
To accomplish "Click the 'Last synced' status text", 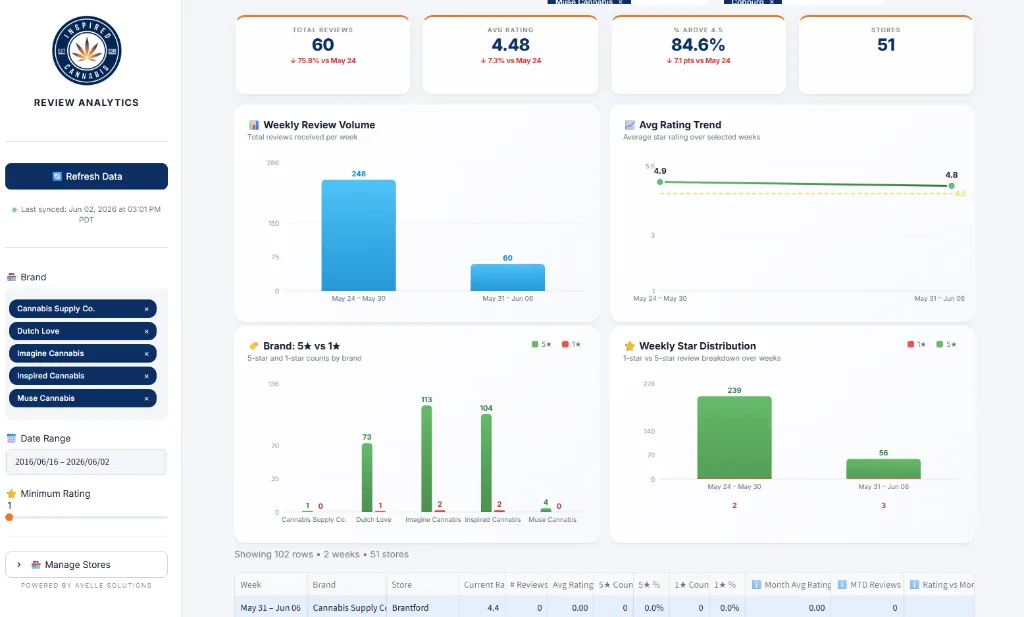I will pos(90,214).
